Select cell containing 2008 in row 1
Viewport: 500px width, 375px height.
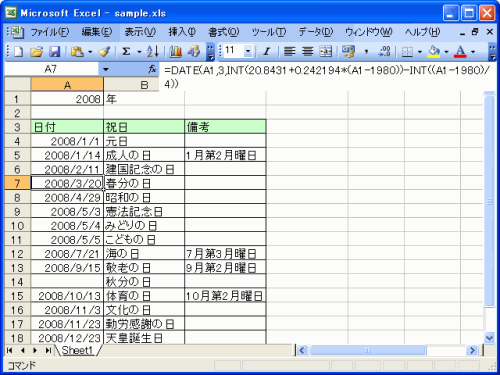point(67,99)
